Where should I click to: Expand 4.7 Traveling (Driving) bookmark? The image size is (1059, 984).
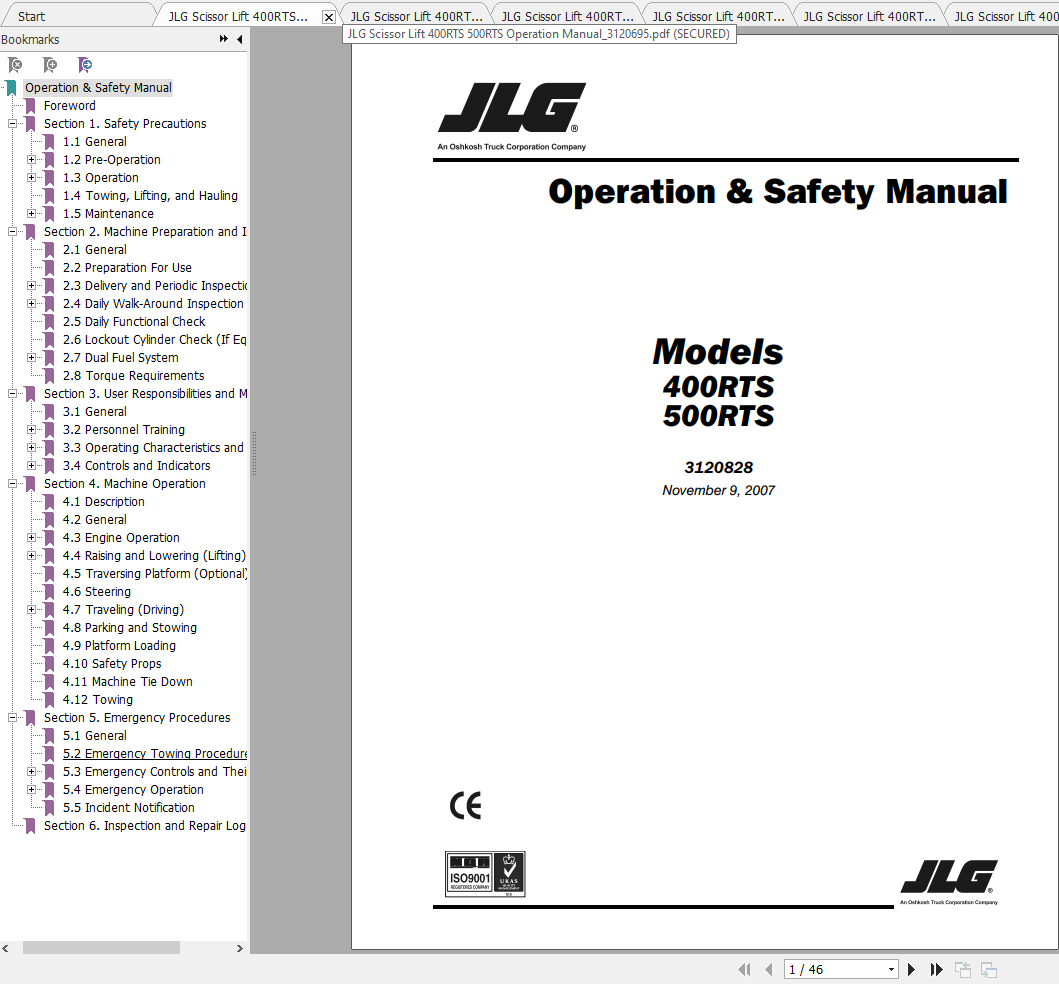coord(31,609)
